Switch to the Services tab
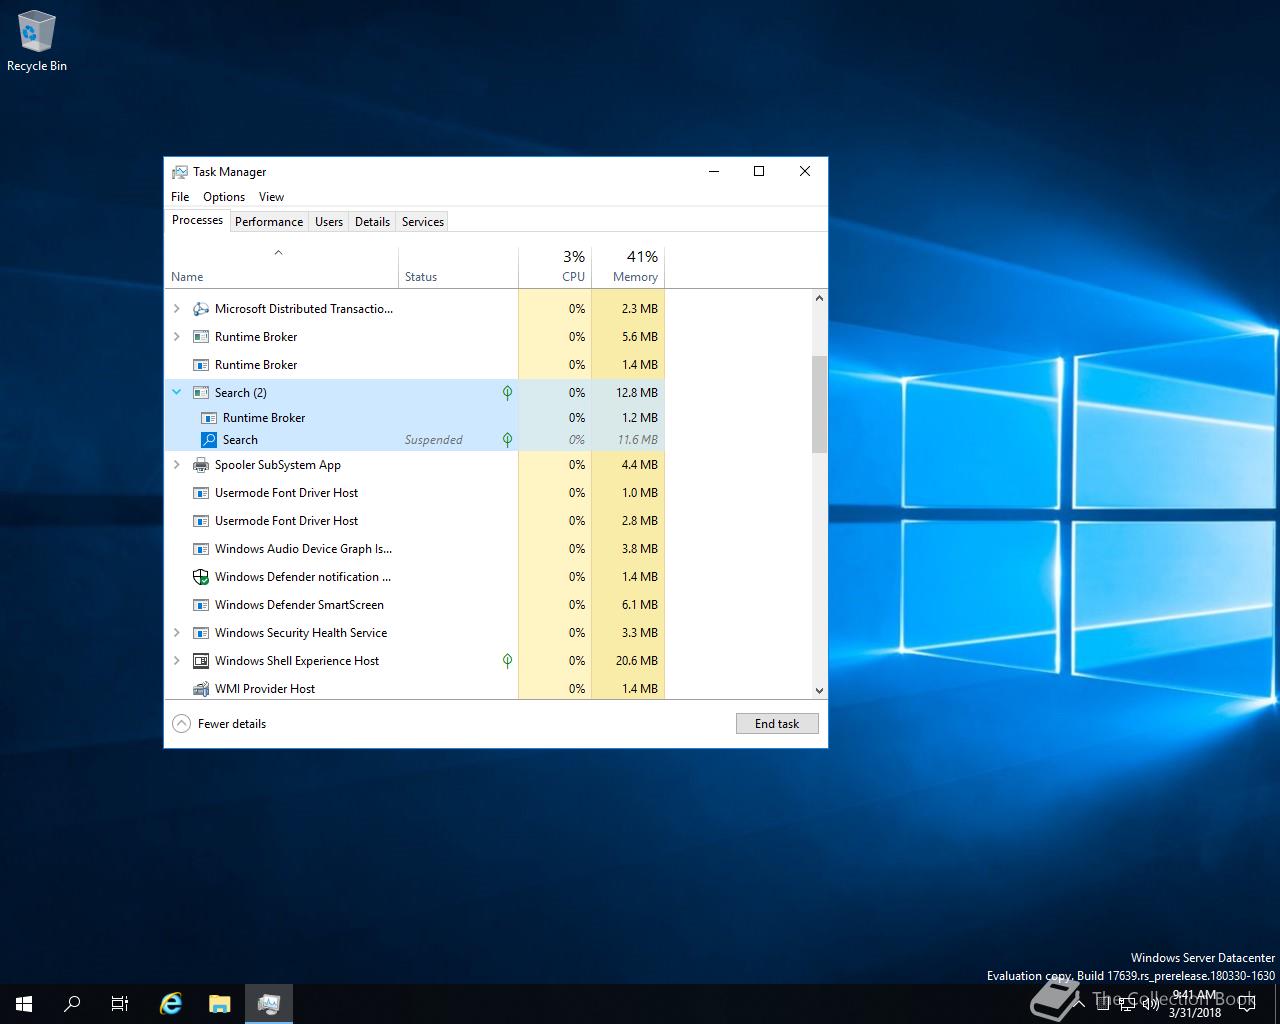Screen dimensions: 1280x1024 423,222
